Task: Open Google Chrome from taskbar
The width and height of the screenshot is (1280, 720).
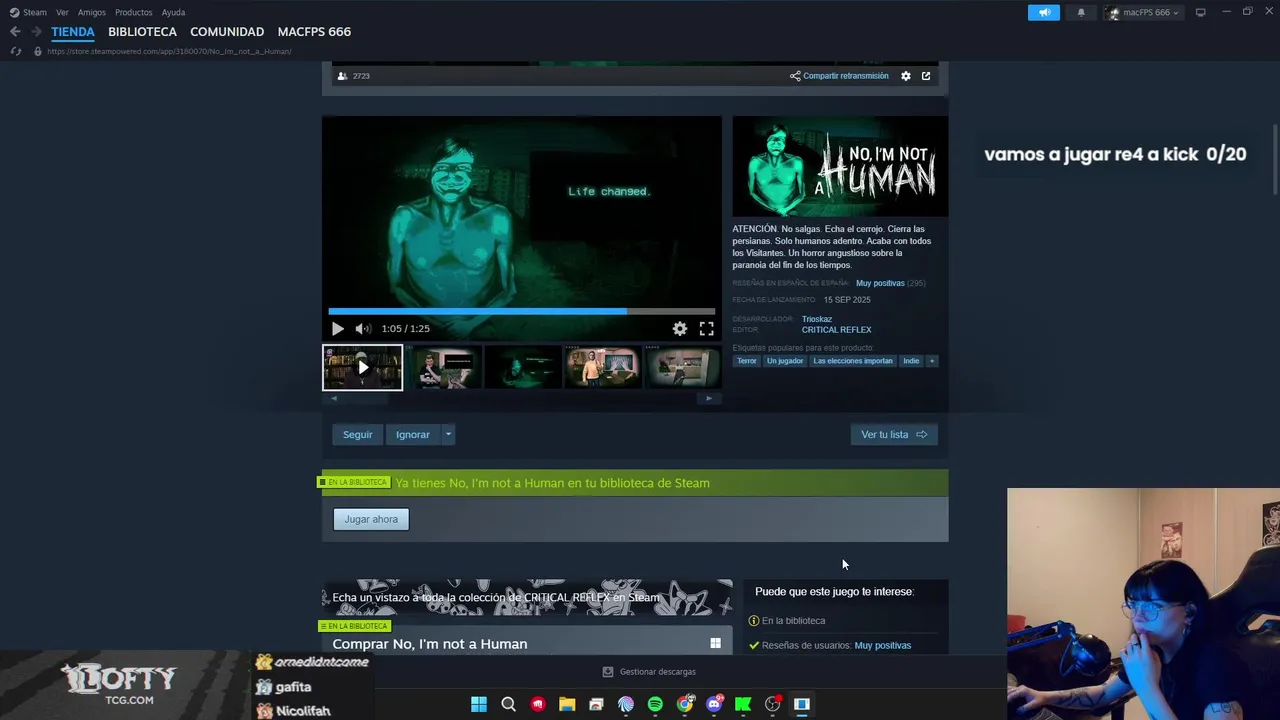Action: pyautogui.click(x=685, y=704)
